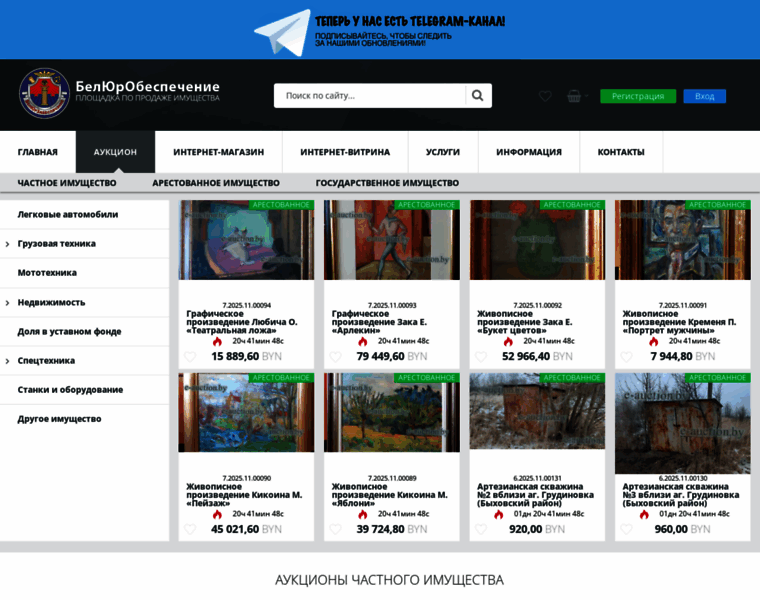Click the Telegram paper plane icon
This screenshot has height=600, width=760.
point(283,32)
